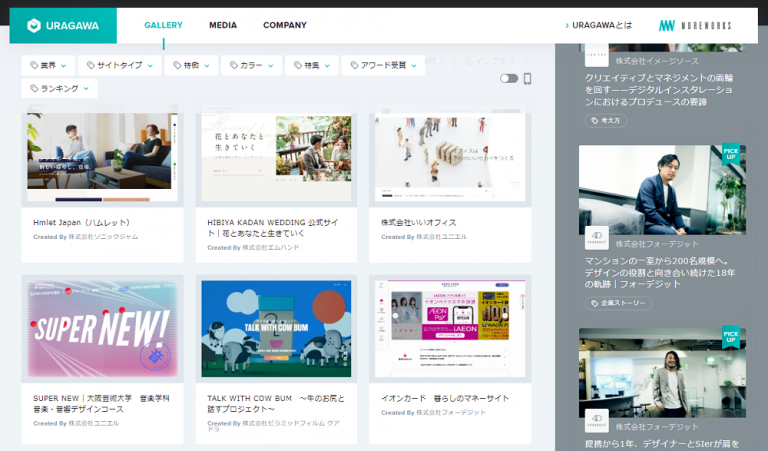The width and height of the screenshot is (768, 451).
Task: Open the GALLERY tab
Action: point(163,25)
